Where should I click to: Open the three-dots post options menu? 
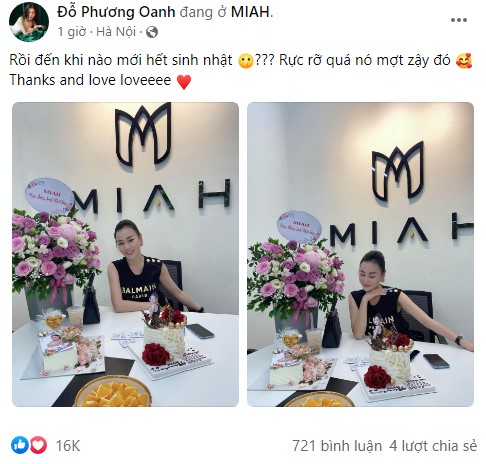[459, 20]
